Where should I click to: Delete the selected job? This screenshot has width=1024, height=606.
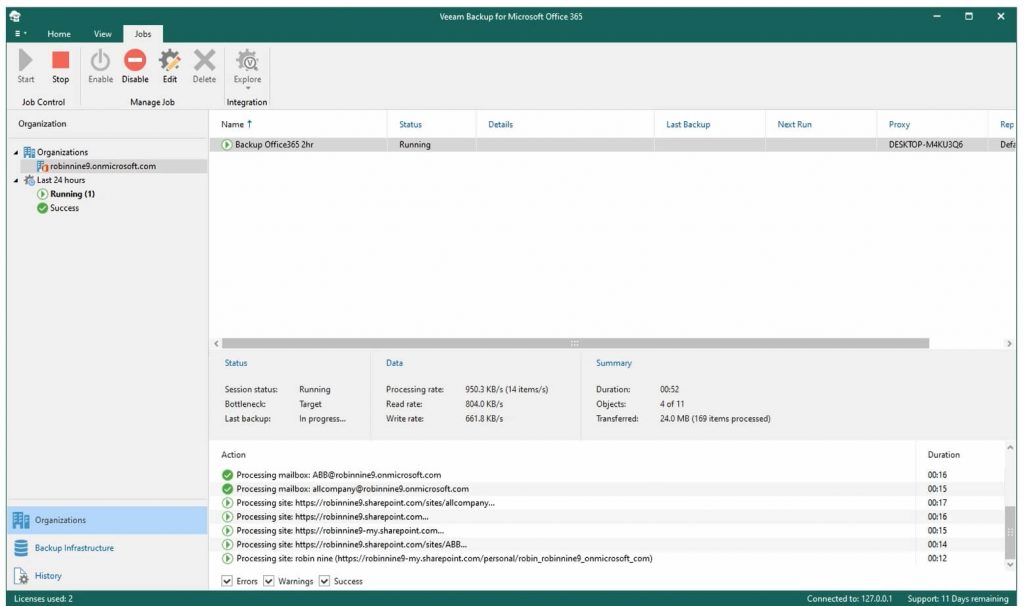[x=204, y=66]
